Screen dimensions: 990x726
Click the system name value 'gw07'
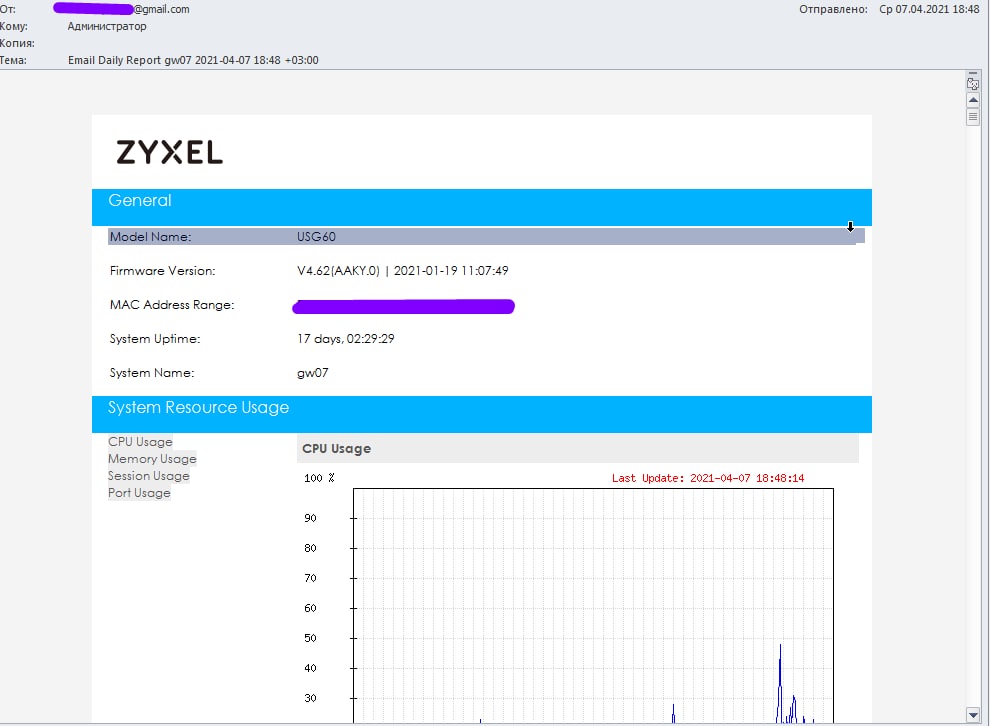(313, 373)
